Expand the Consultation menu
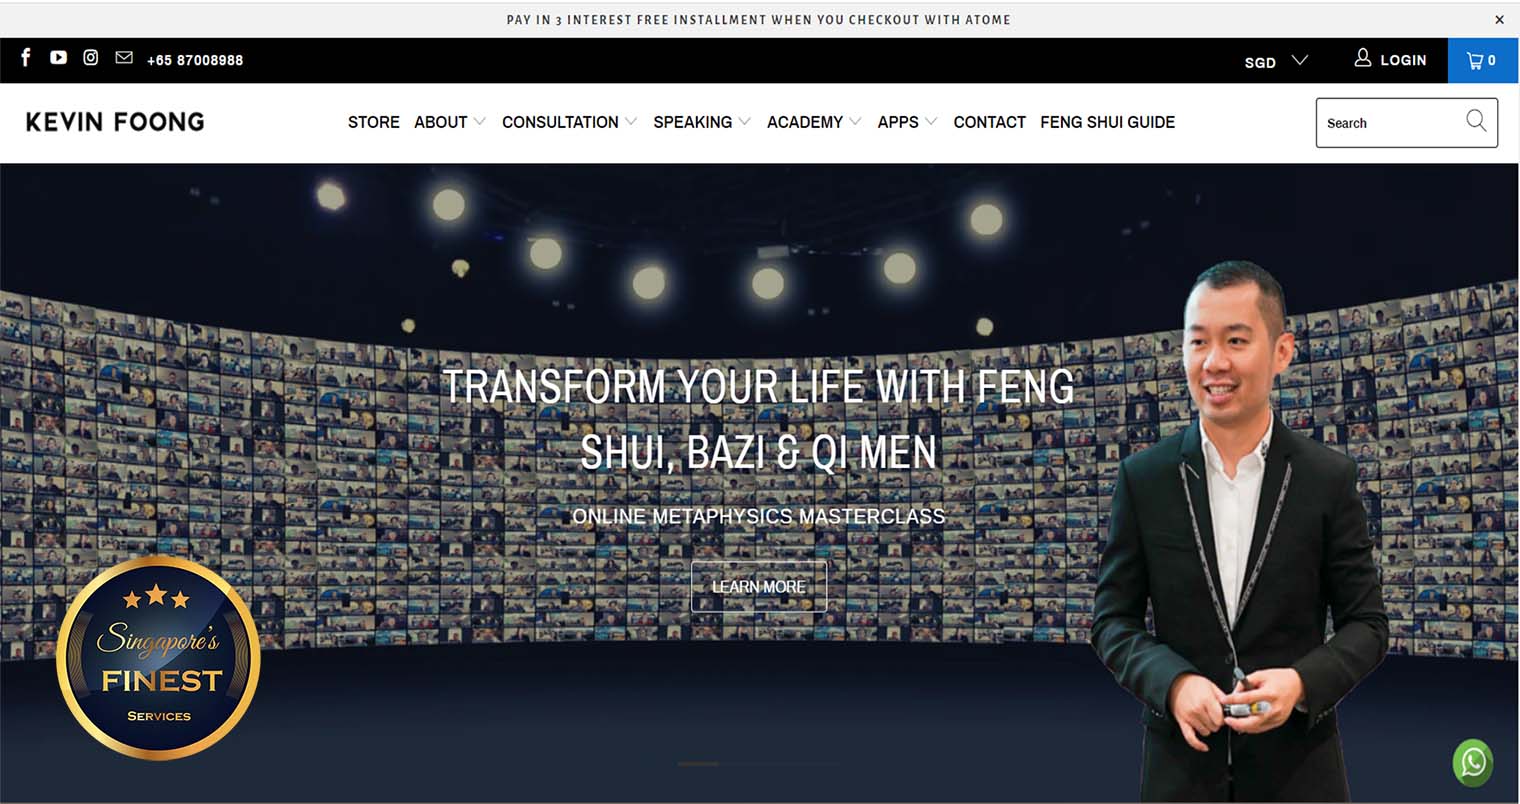Viewport: 1520px width, 804px height. (569, 122)
